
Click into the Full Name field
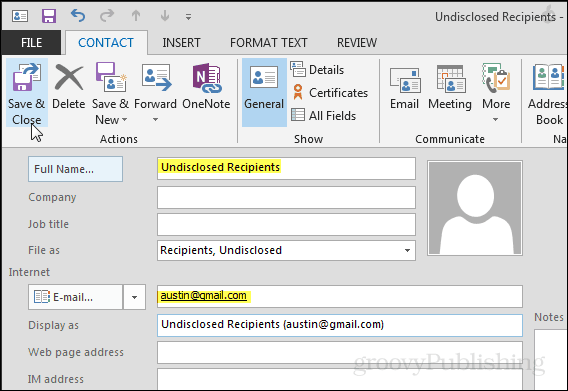[x=286, y=168]
